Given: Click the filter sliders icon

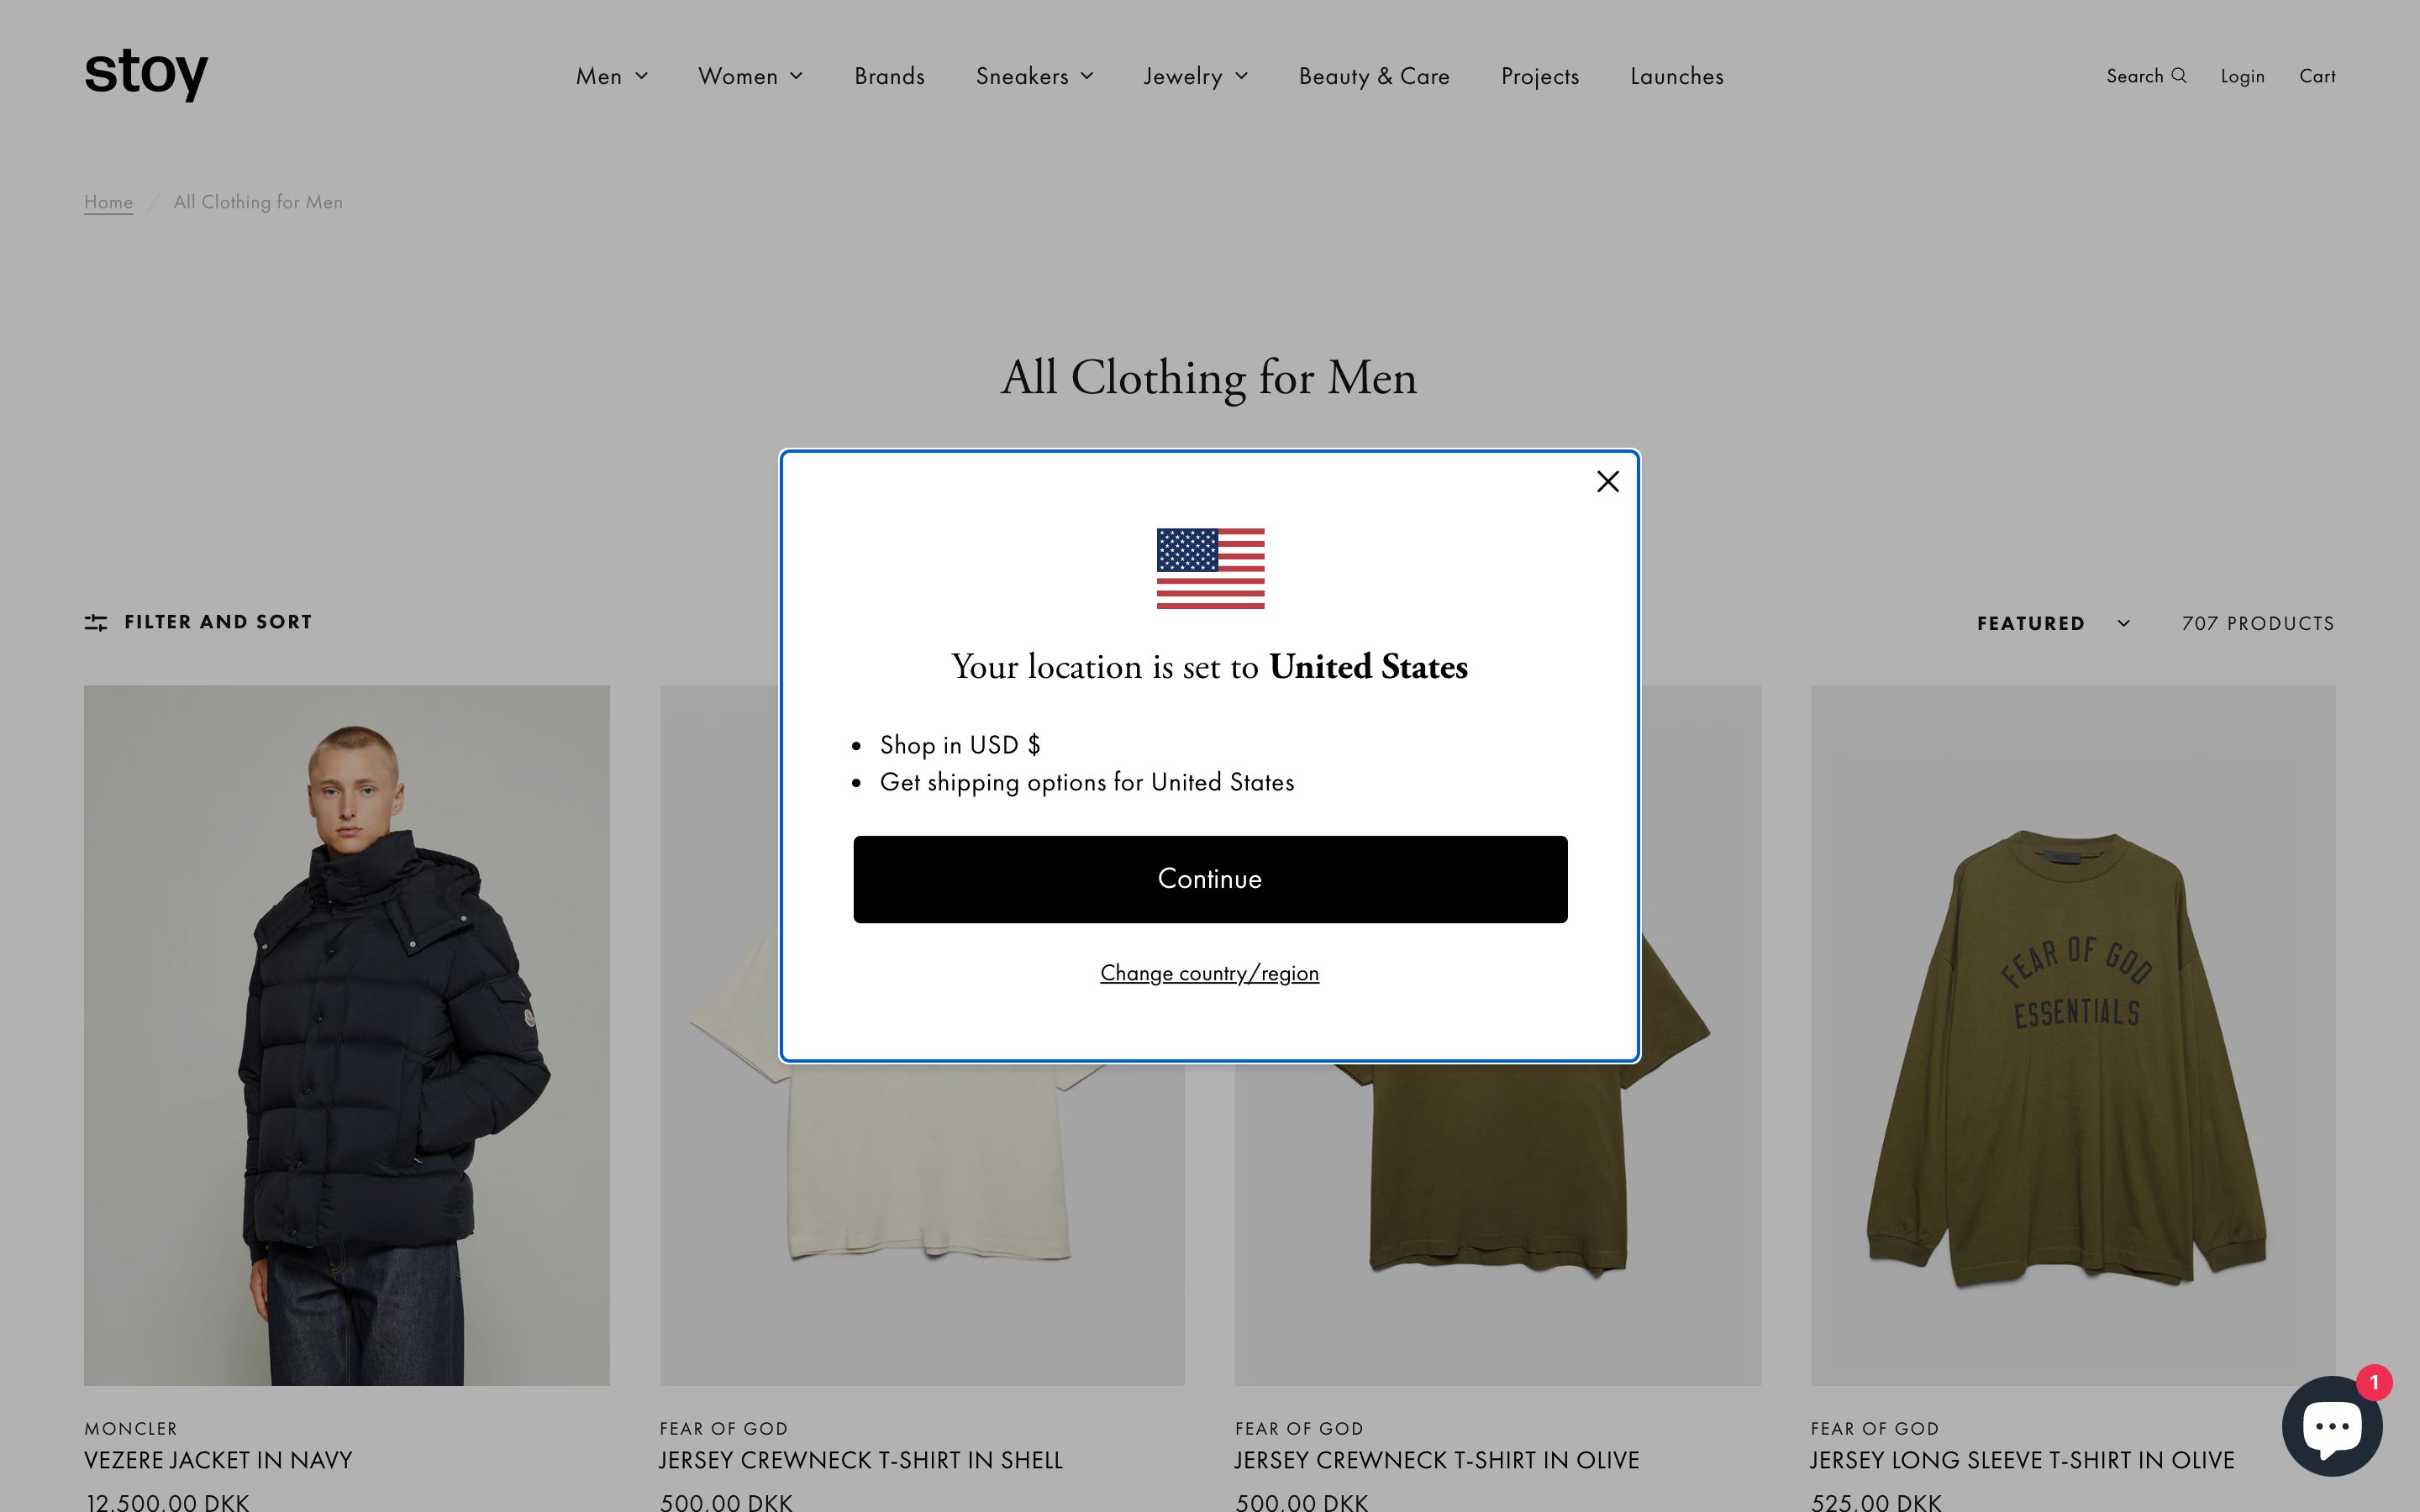Looking at the screenshot, I should tap(96, 622).
